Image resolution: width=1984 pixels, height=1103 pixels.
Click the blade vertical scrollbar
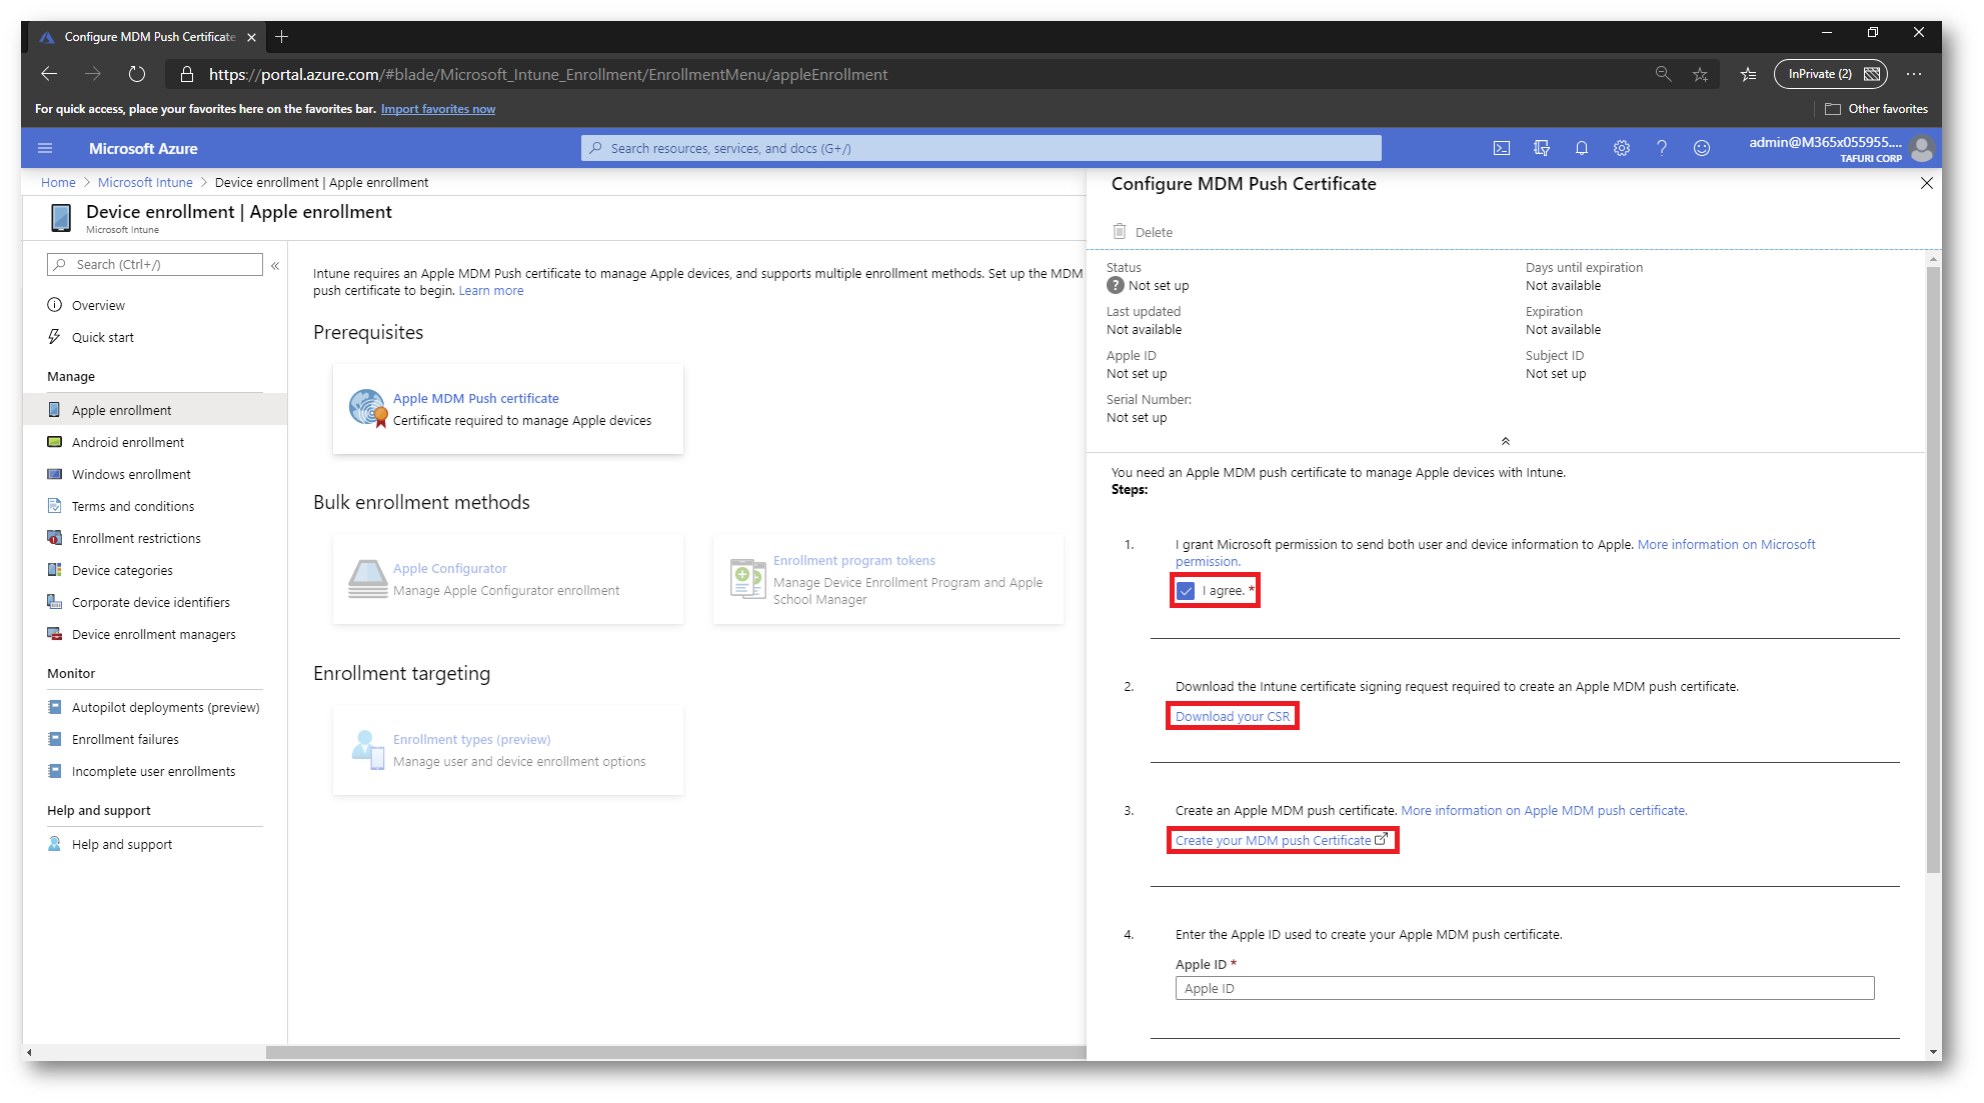tap(1933, 570)
